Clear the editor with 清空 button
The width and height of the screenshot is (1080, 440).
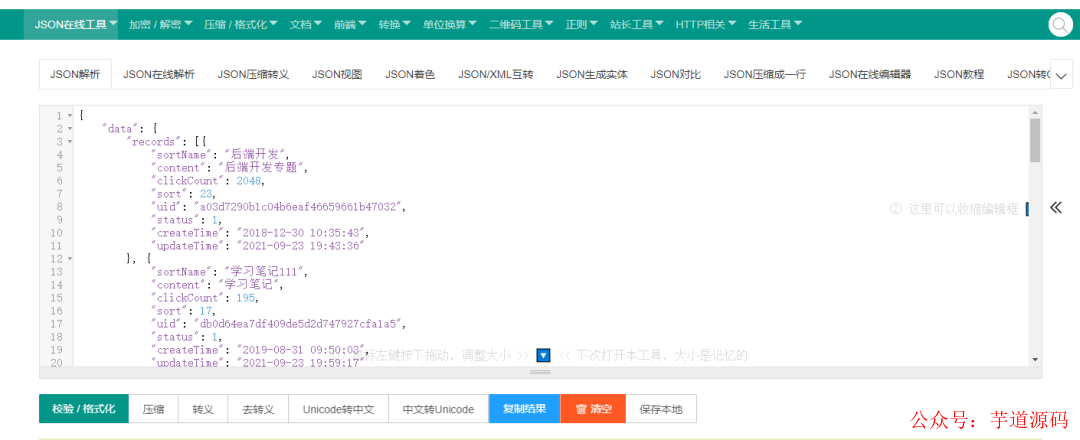coord(593,409)
